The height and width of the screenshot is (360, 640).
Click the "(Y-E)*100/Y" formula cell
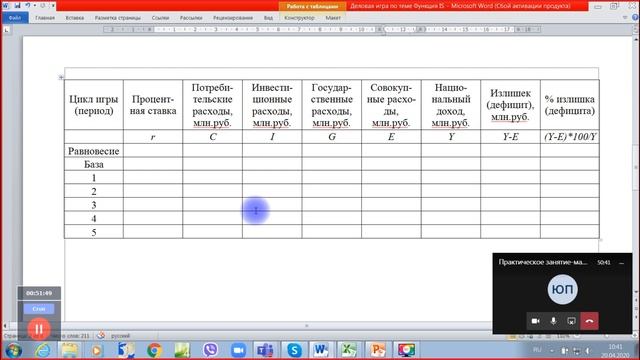pyautogui.click(x=570, y=137)
